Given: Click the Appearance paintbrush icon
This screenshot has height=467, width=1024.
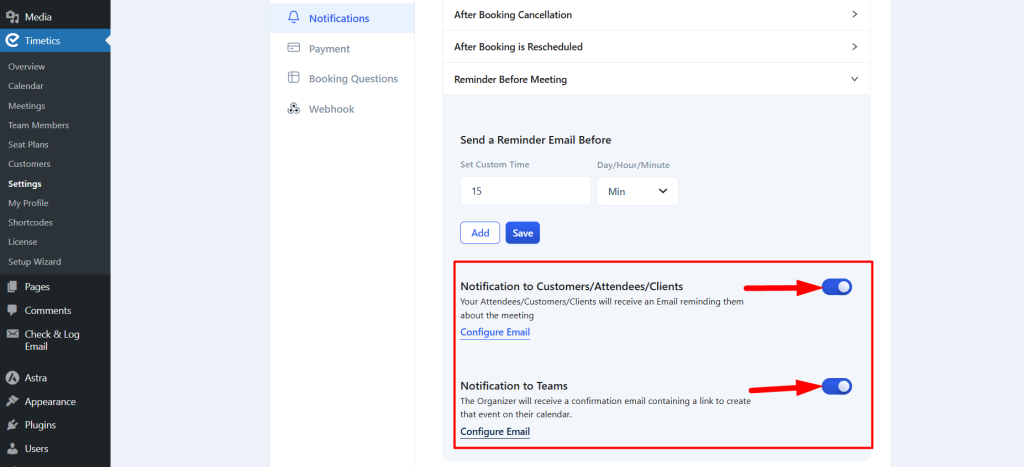Looking at the screenshot, I should pyautogui.click(x=12, y=401).
